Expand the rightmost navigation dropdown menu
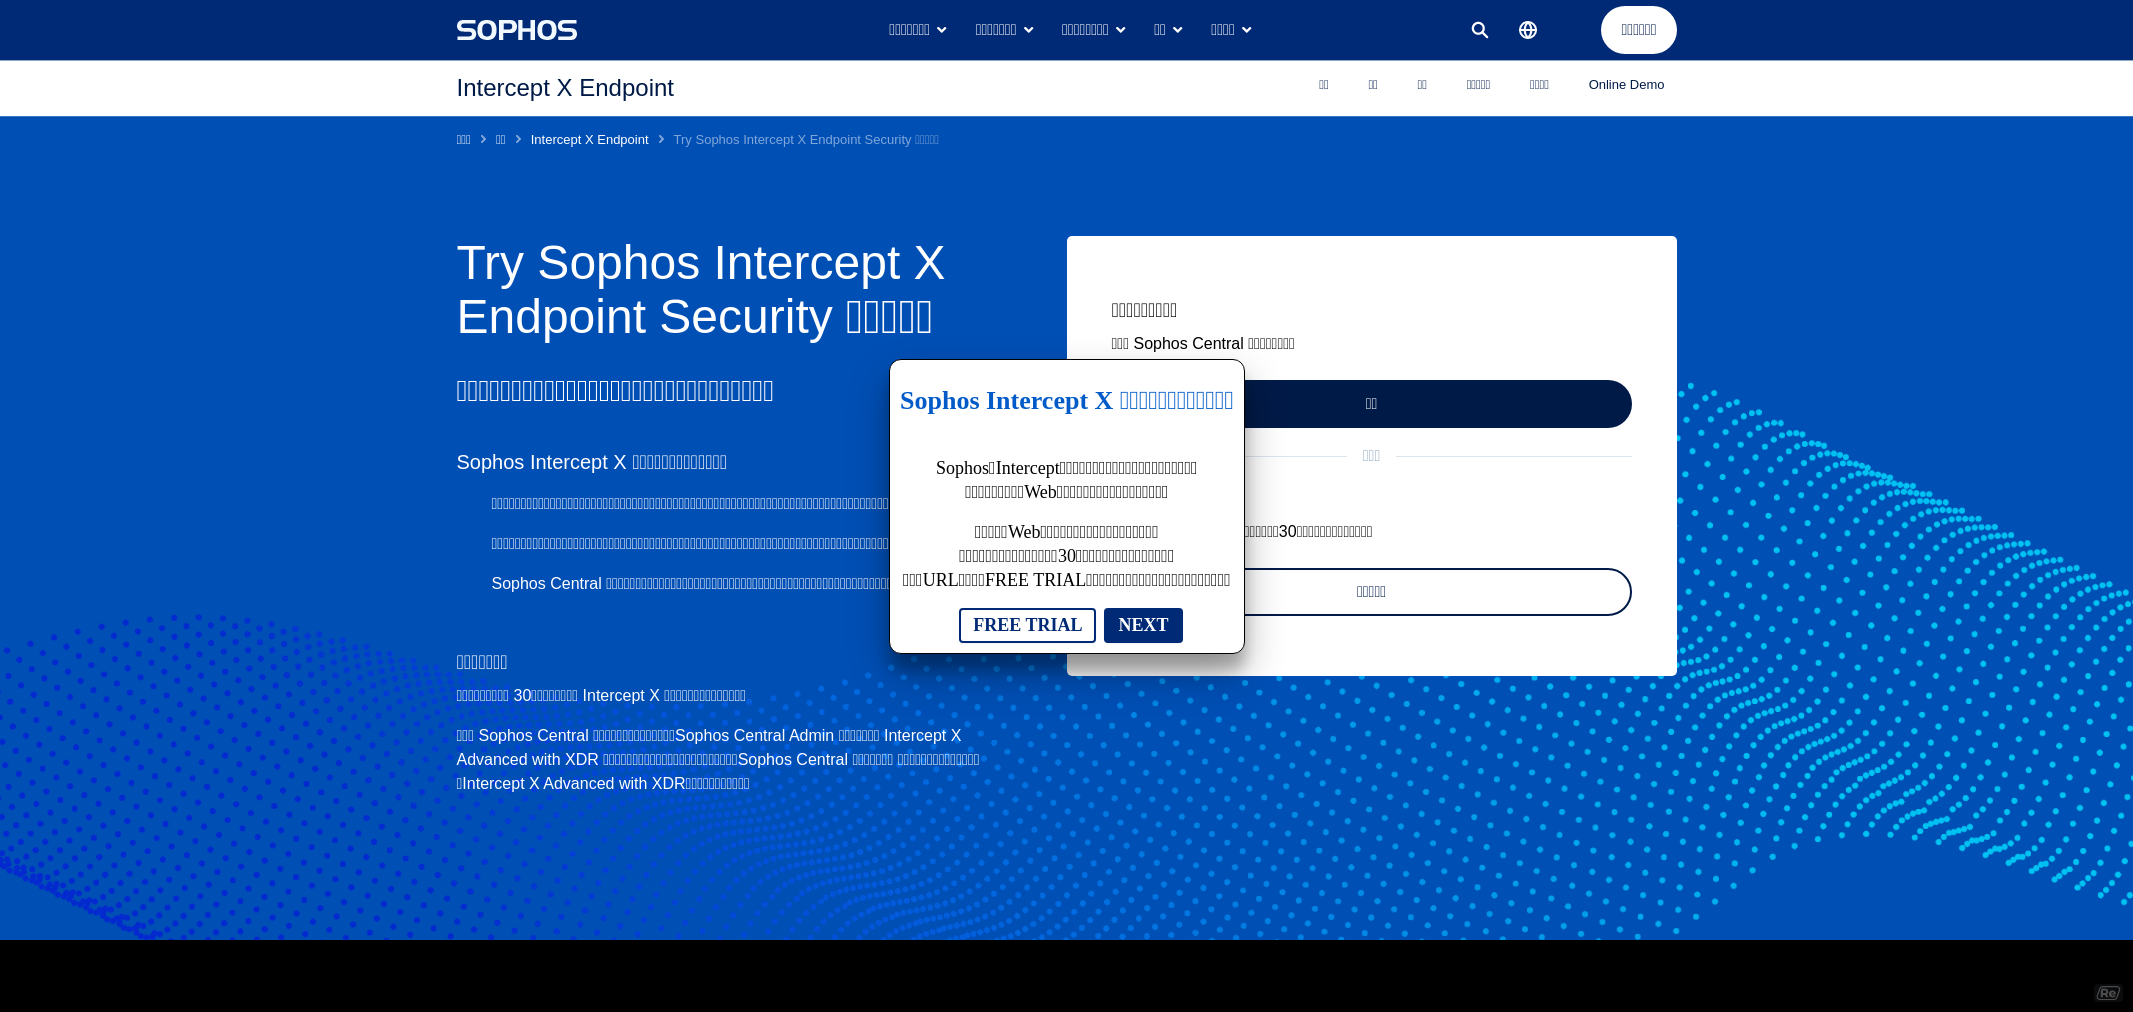The image size is (2133, 1012). point(1230,29)
